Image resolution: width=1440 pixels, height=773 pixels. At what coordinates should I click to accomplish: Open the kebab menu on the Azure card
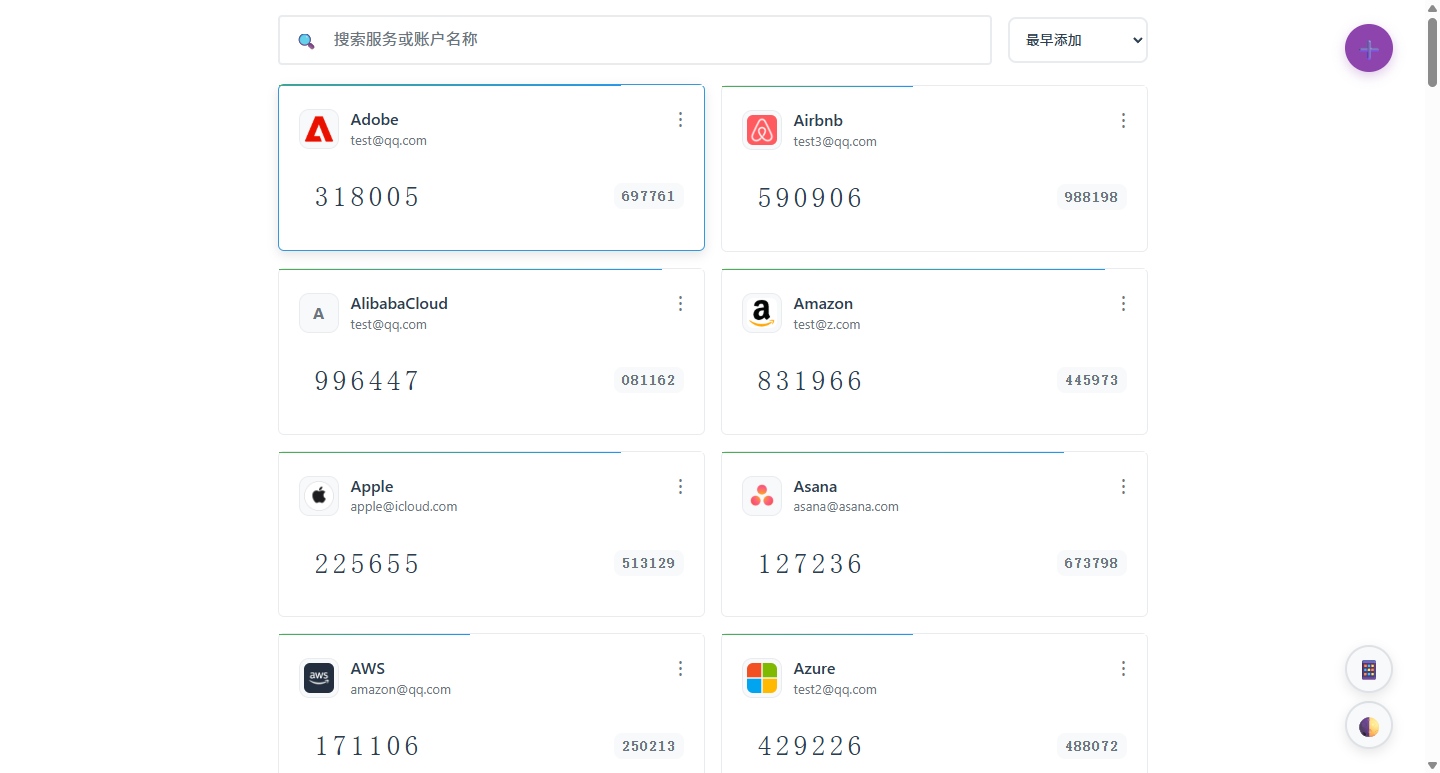[x=1123, y=668]
